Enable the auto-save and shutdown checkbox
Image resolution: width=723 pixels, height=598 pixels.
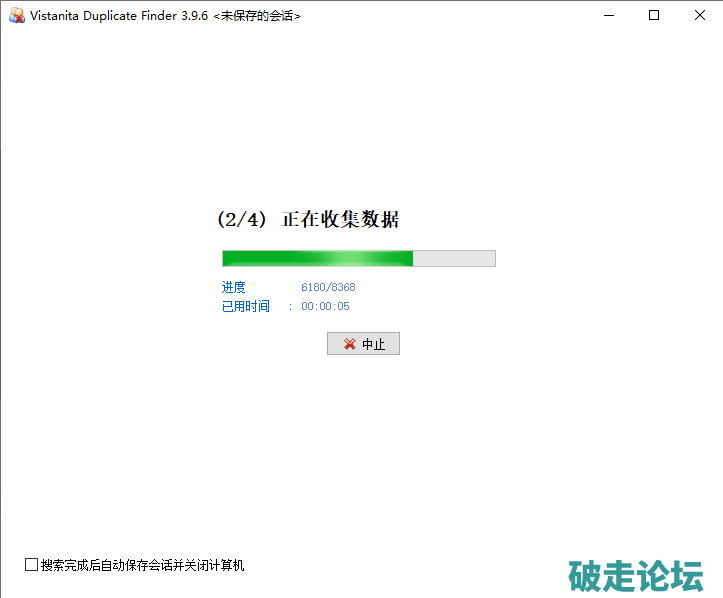click(31, 565)
